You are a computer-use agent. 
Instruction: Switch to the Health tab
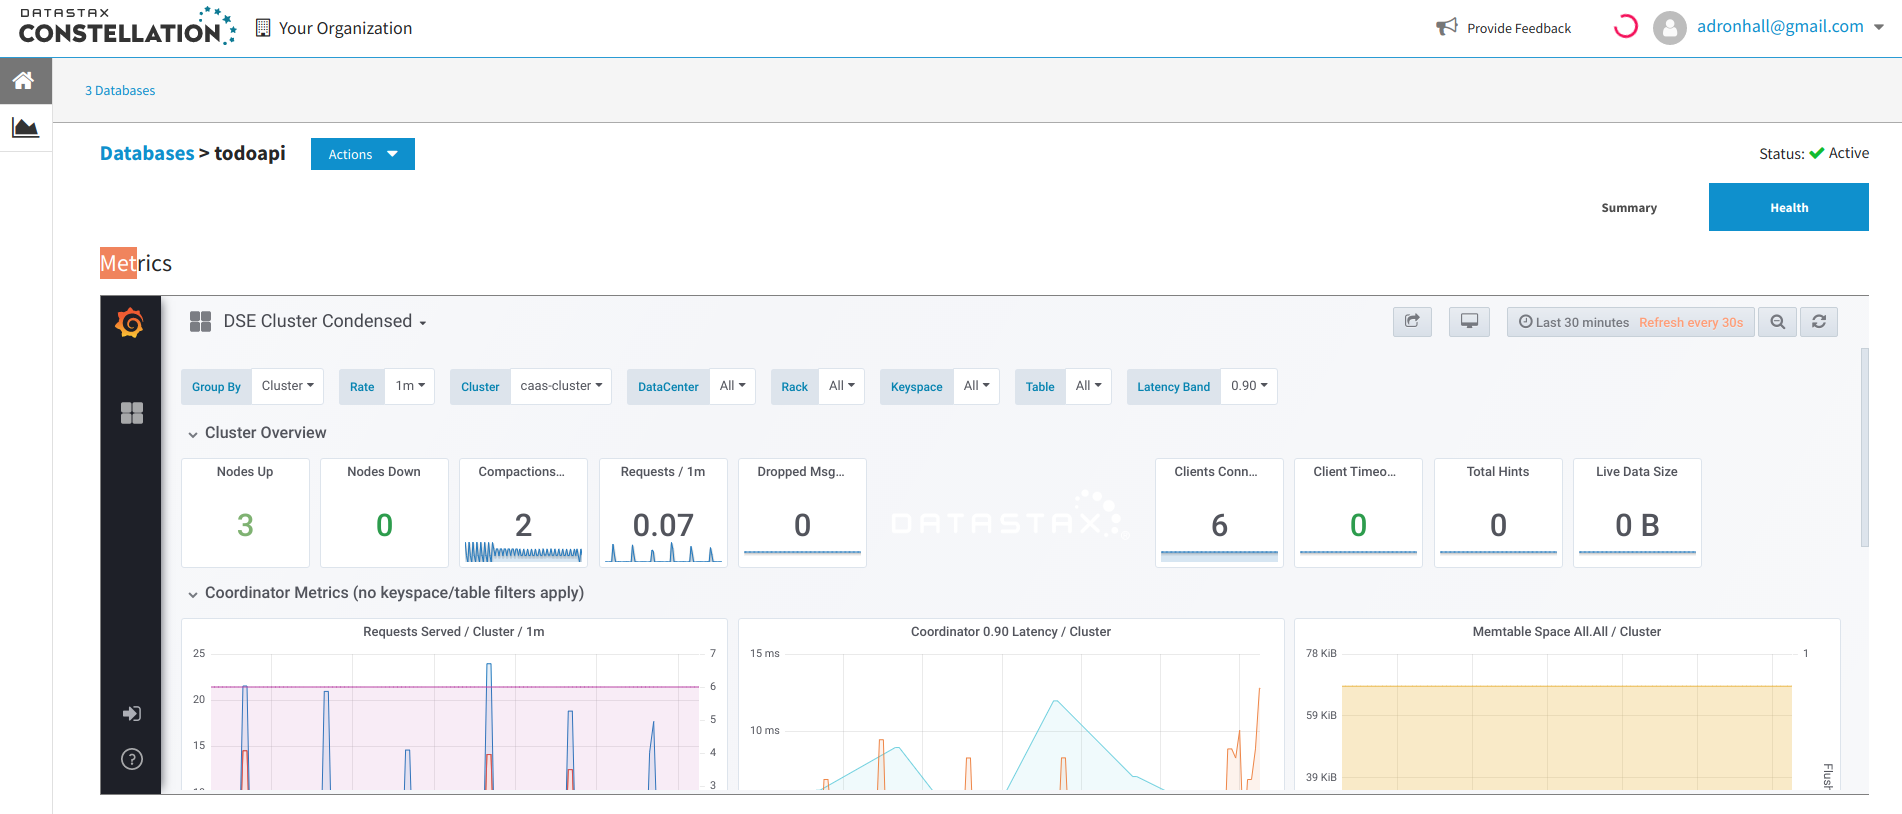(1789, 207)
